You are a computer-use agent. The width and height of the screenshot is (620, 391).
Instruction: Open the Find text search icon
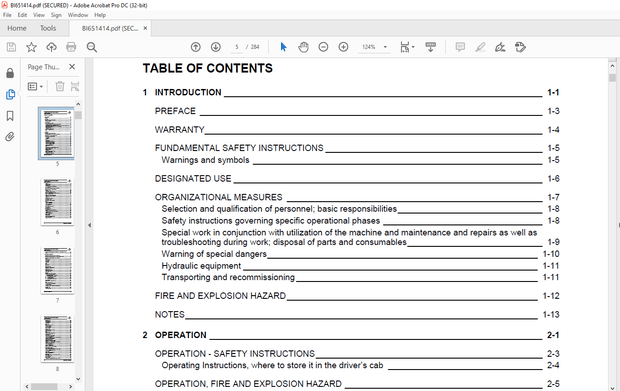pyautogui.click(x=92, y=47)
